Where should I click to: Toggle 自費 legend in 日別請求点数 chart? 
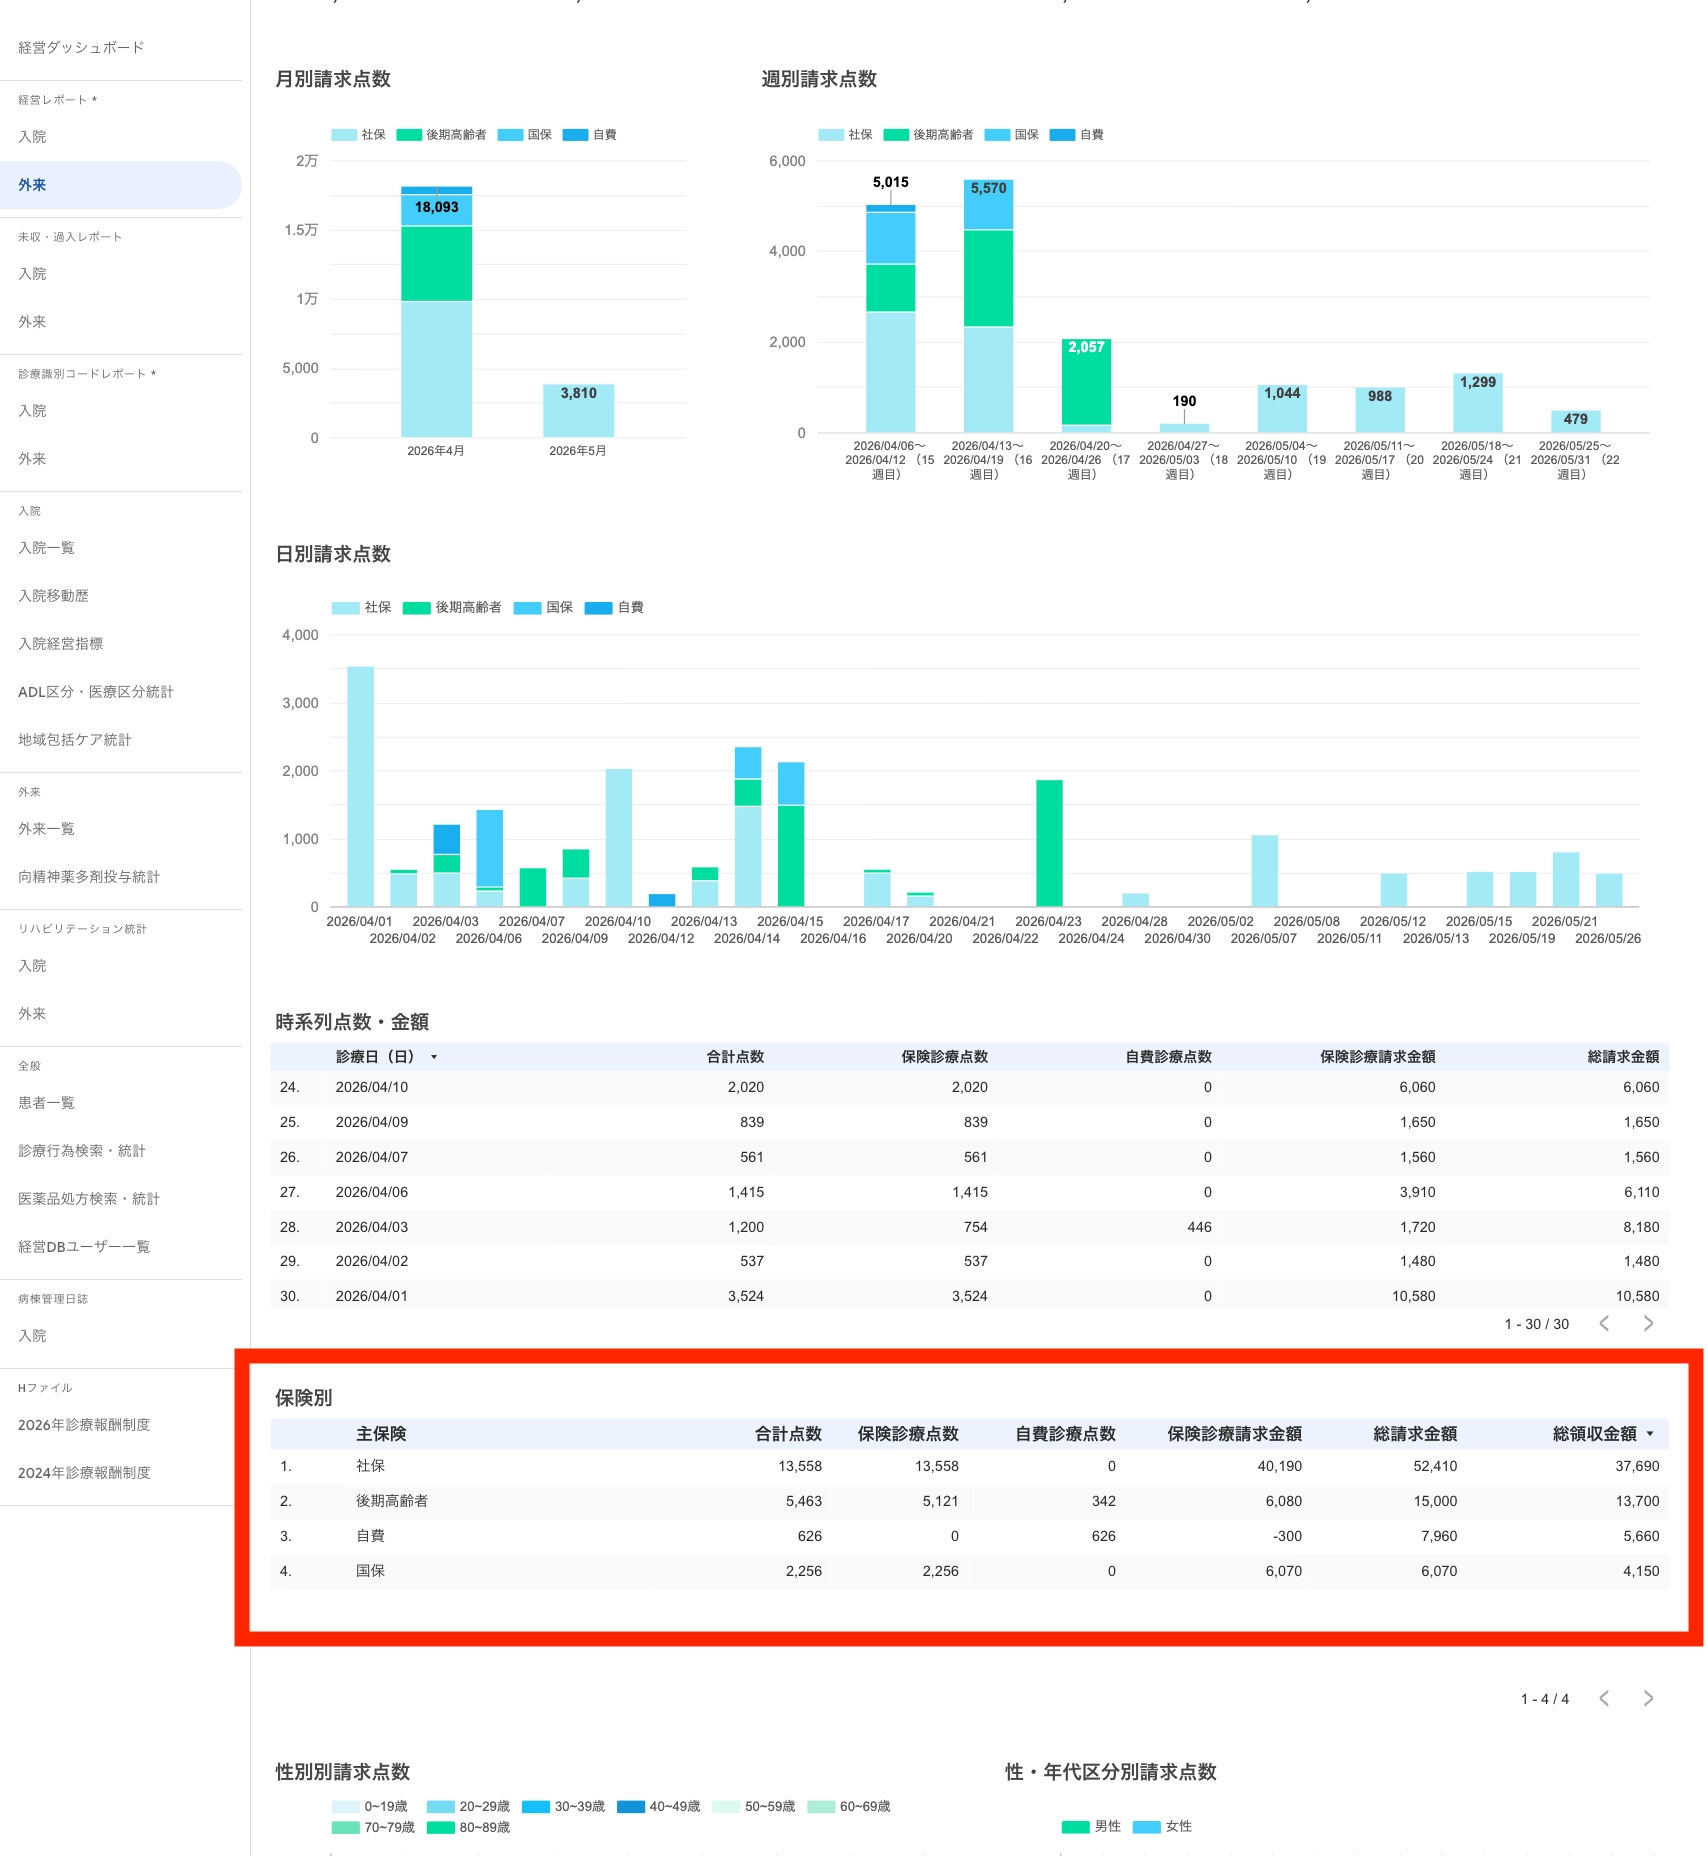614,607
